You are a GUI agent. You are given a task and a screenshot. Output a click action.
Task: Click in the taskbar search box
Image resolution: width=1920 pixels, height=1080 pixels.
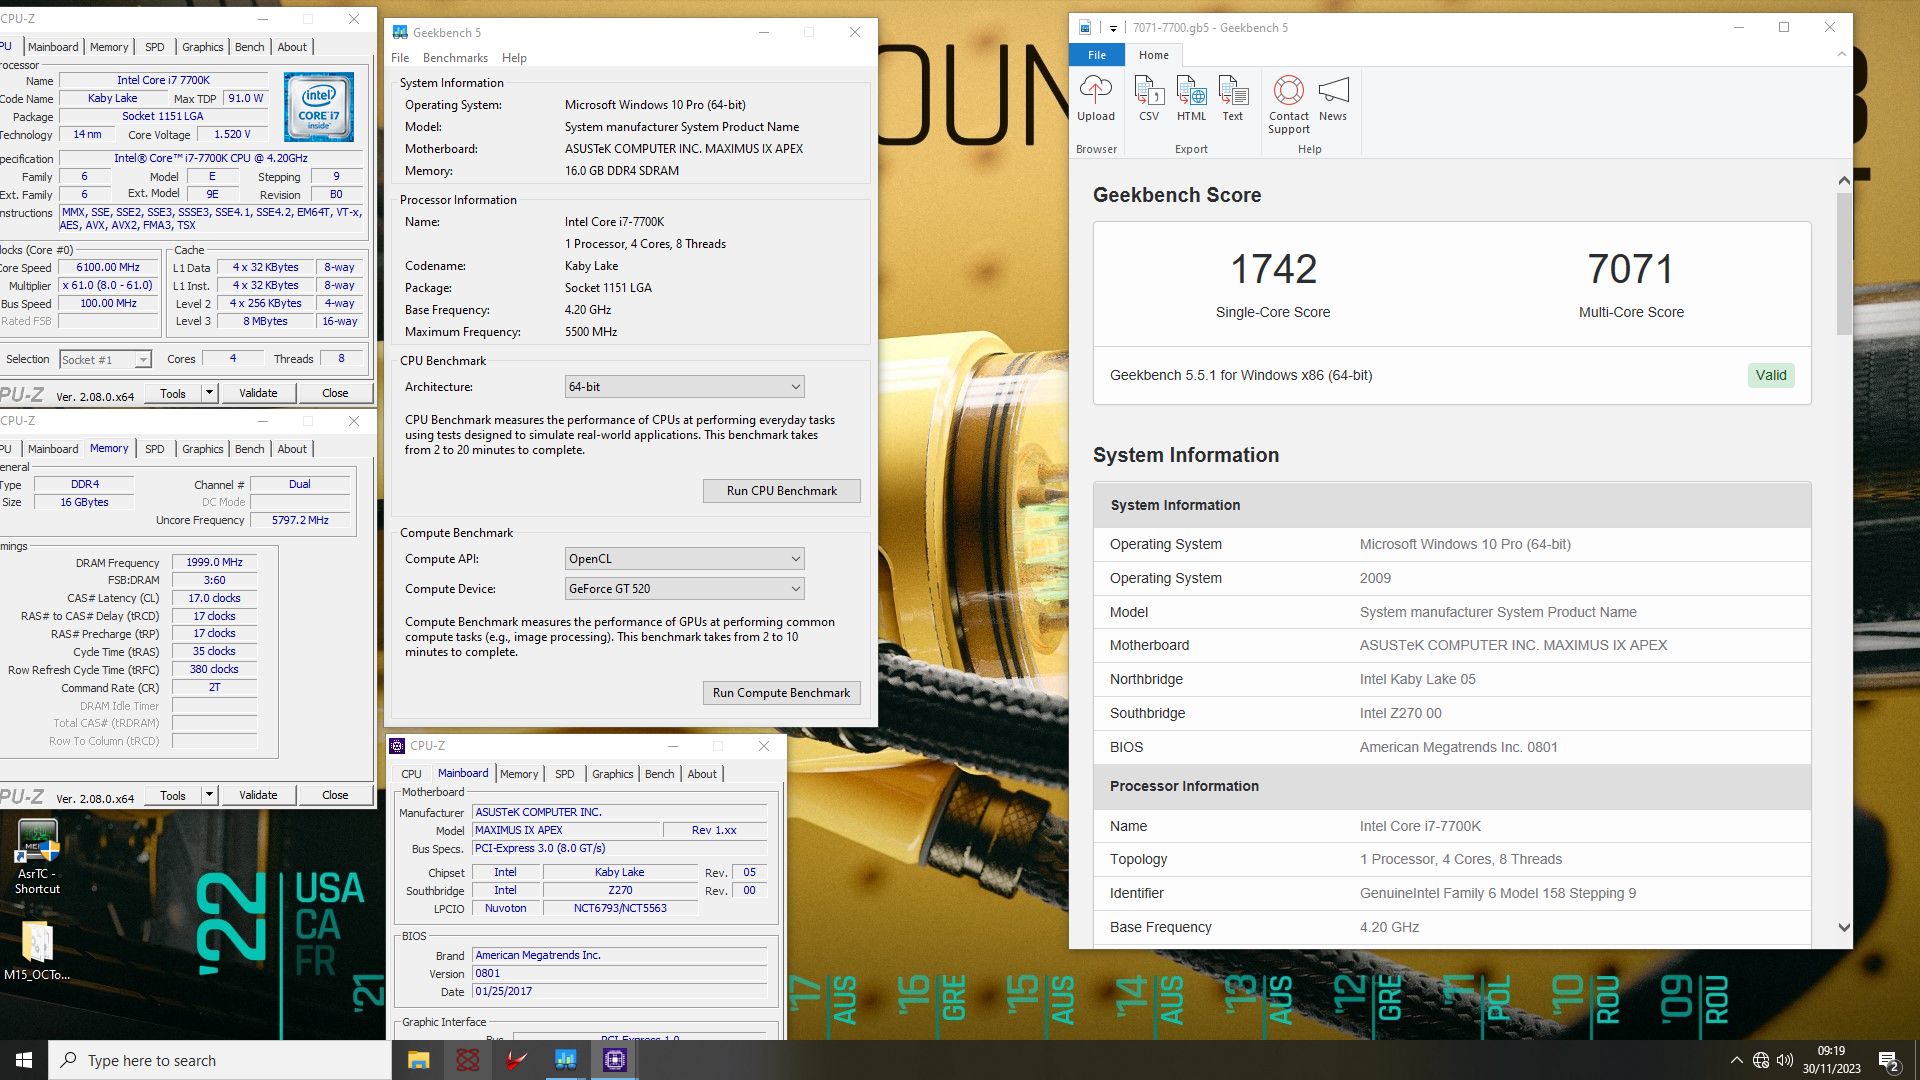[x=220, y=1060]
